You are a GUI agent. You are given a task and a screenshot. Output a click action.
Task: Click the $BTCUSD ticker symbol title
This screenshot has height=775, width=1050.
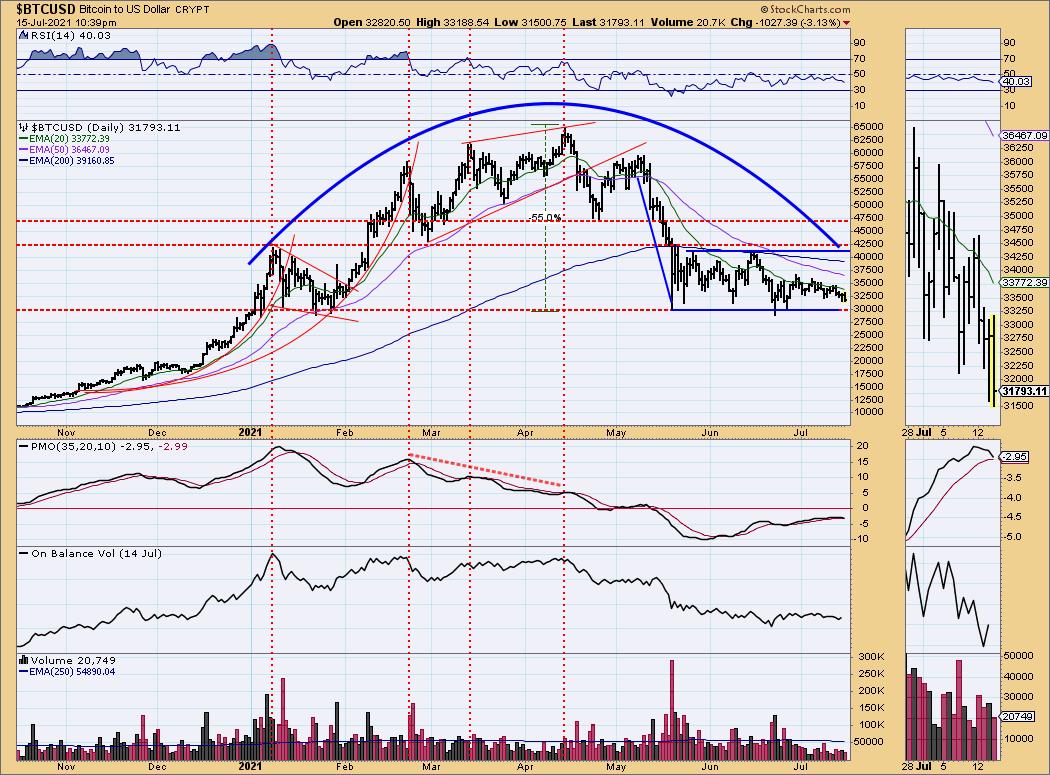[x=46, y=9]
